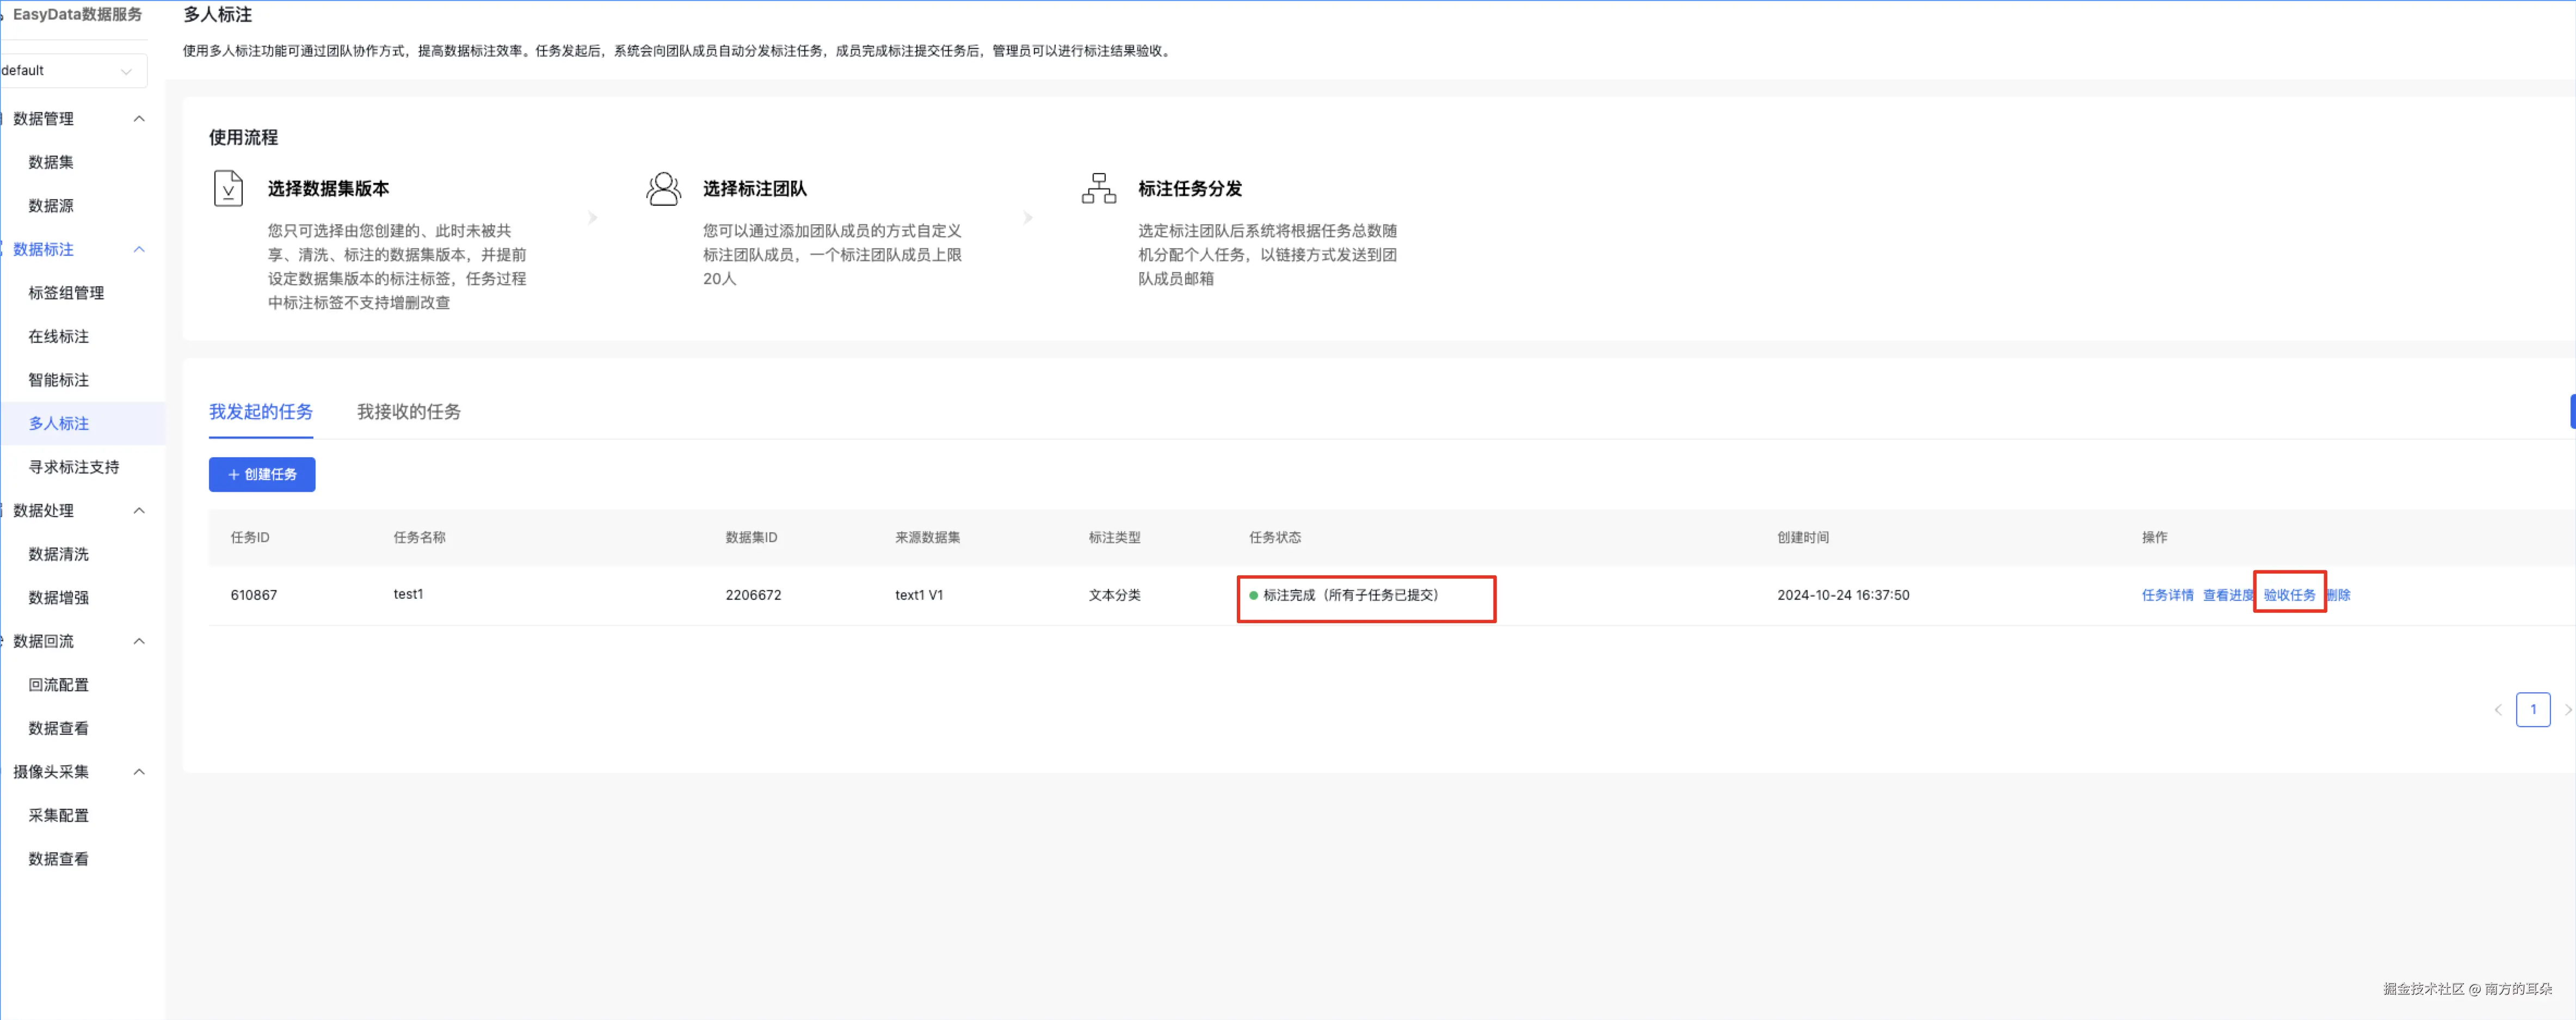Open 验收任务 link for test1

2288,595
